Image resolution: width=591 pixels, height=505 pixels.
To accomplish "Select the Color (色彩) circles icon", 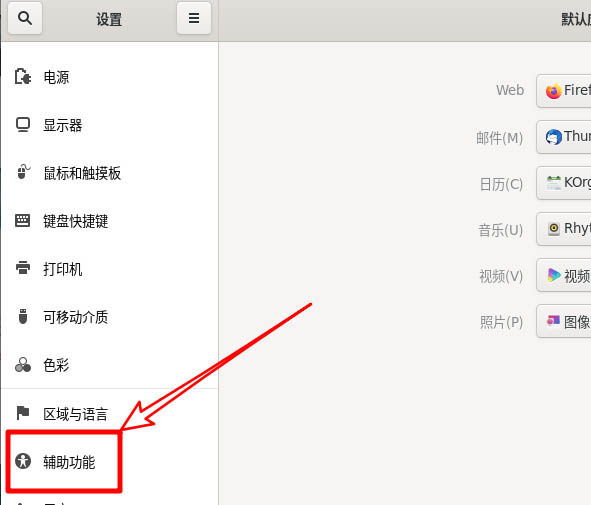I will pyautogui.click(x=23, y=364).
